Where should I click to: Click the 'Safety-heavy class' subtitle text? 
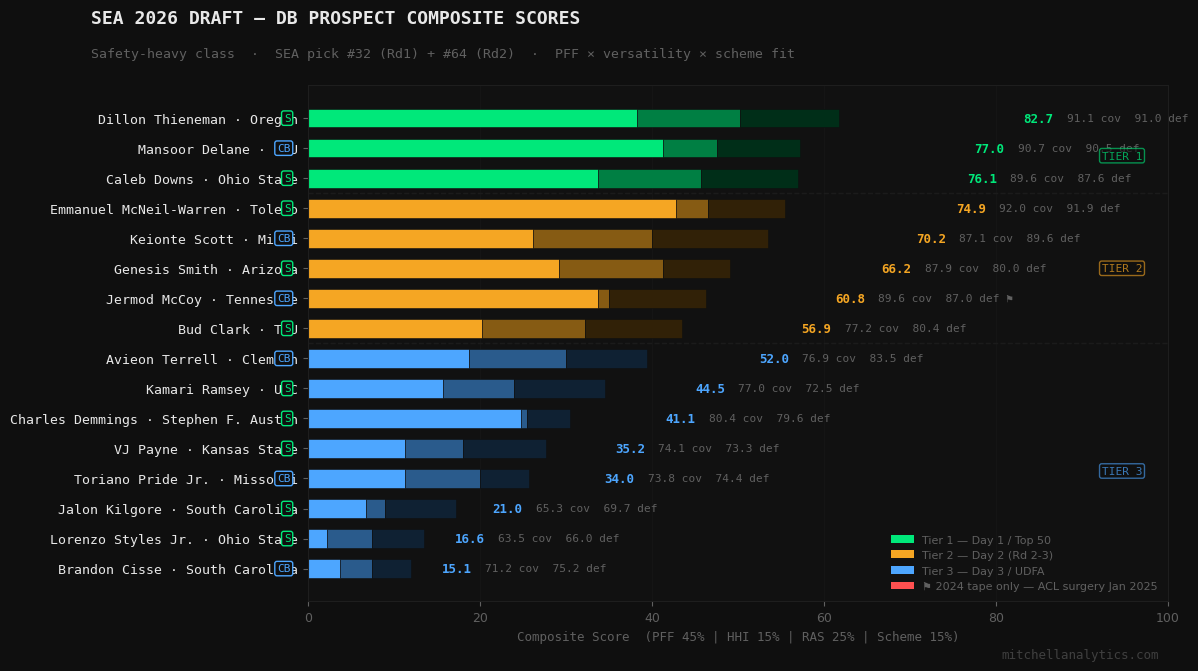163,53
